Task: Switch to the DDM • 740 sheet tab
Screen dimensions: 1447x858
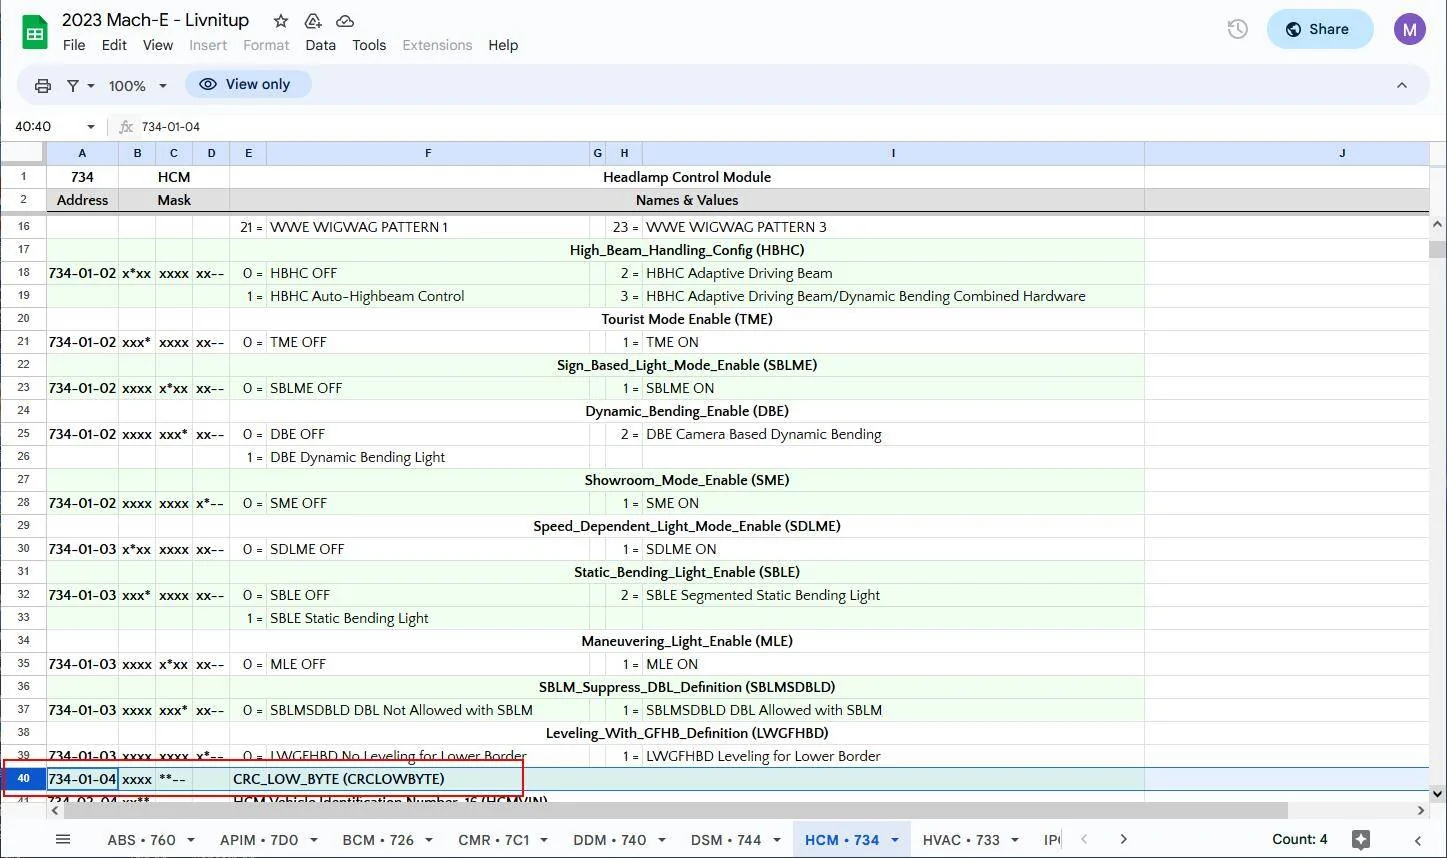Action: (609, 840)
